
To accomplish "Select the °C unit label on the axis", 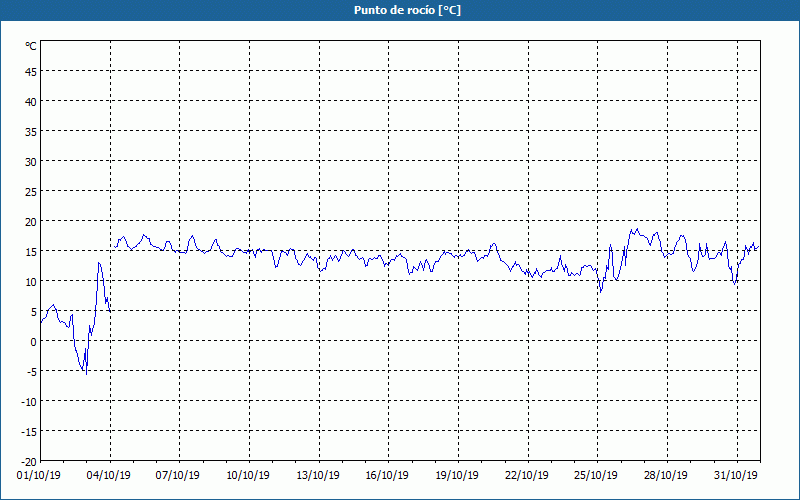I will click(x=31, y=46).
